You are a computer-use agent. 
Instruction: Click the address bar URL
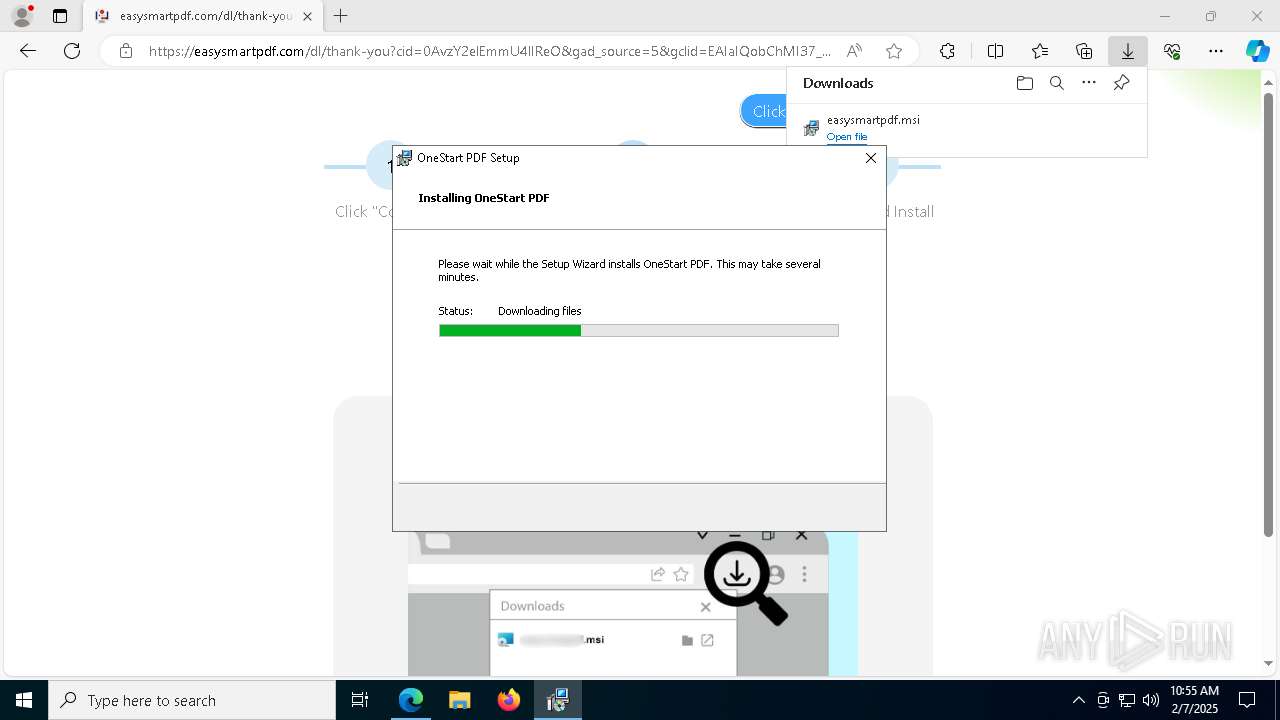(x=490, y=51)
